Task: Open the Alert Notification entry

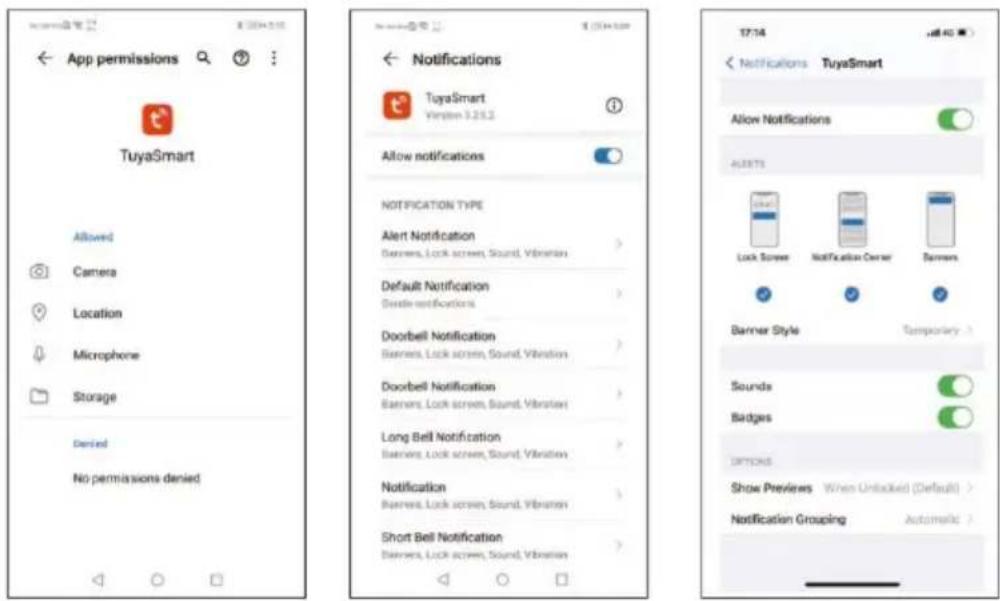Action: [x=499, y=244]
